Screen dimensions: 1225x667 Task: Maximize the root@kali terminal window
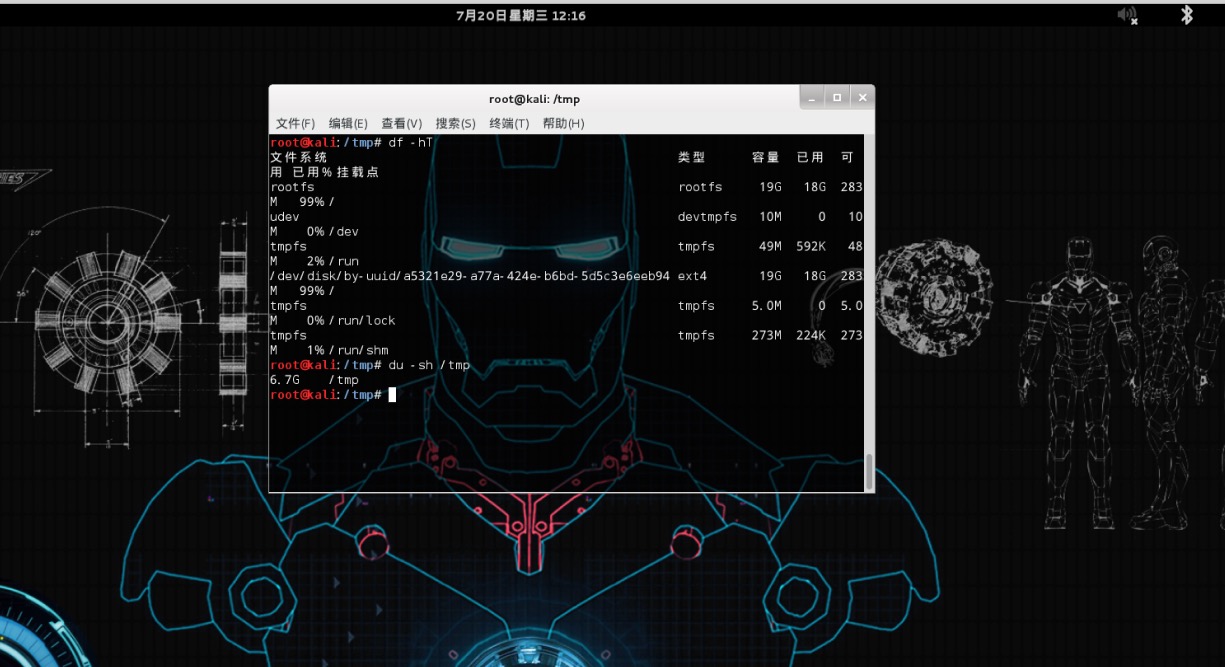(x=837, y=98)
